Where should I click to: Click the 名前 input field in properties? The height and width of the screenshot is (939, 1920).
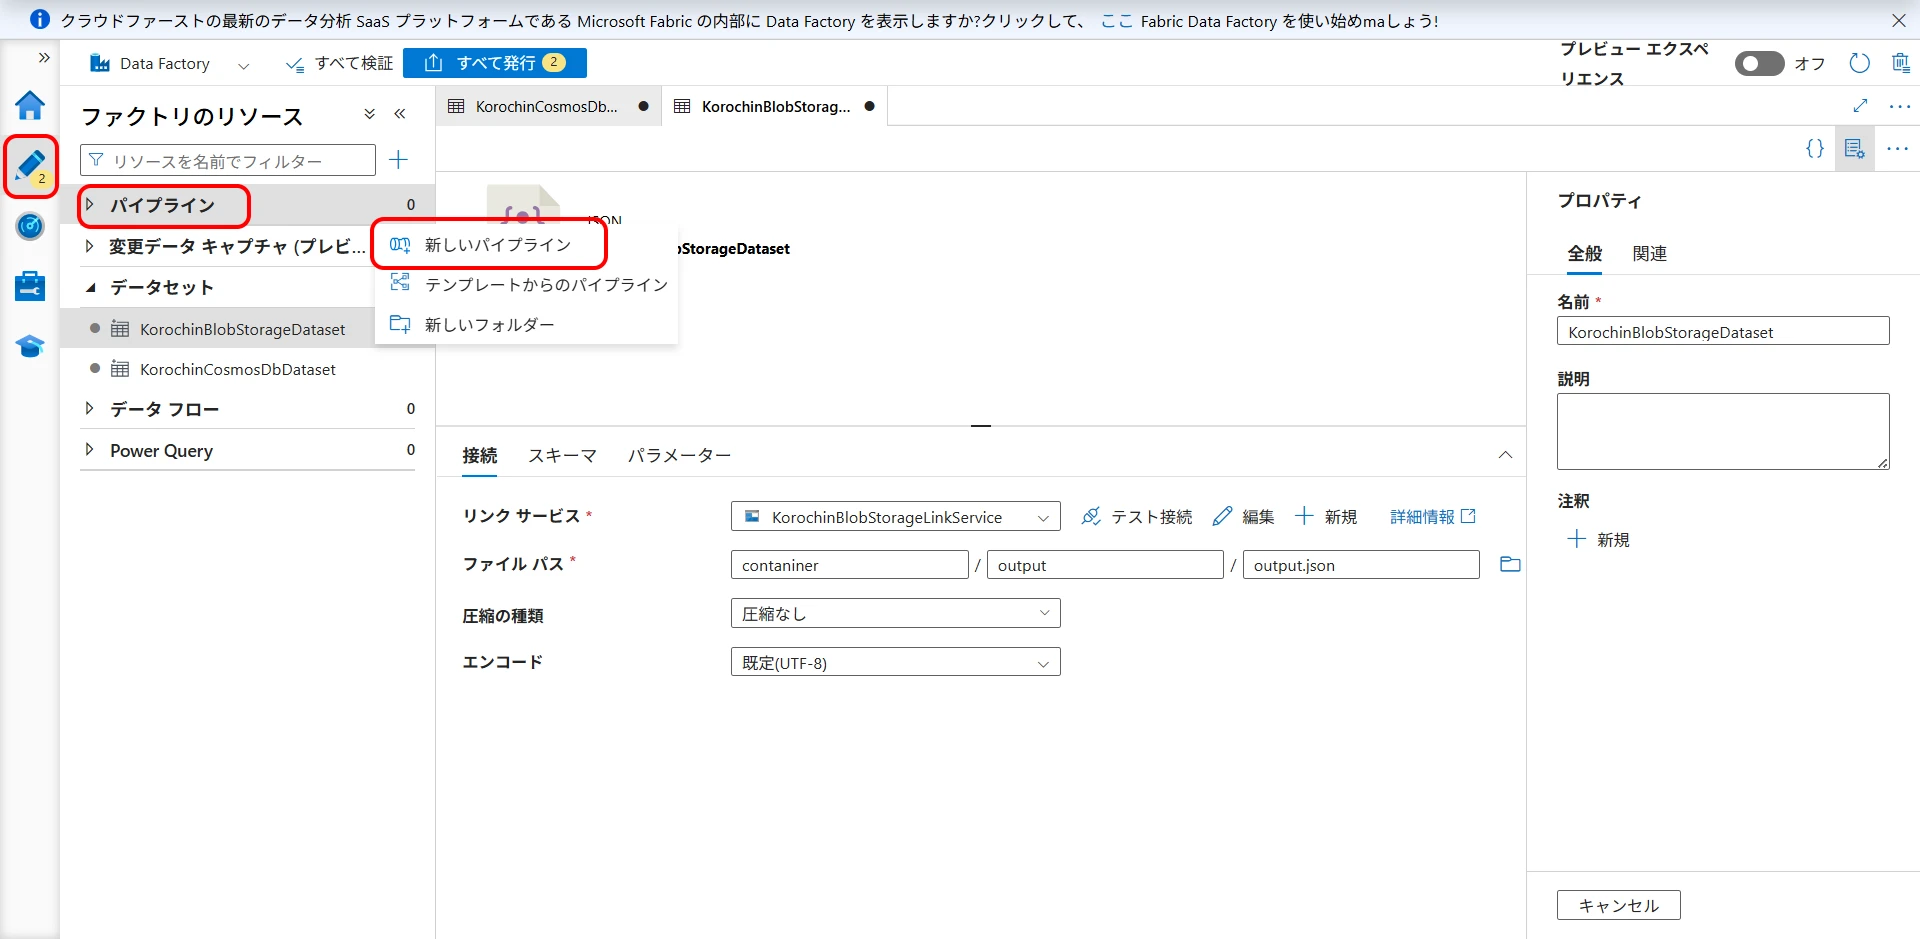point(1722,332)
